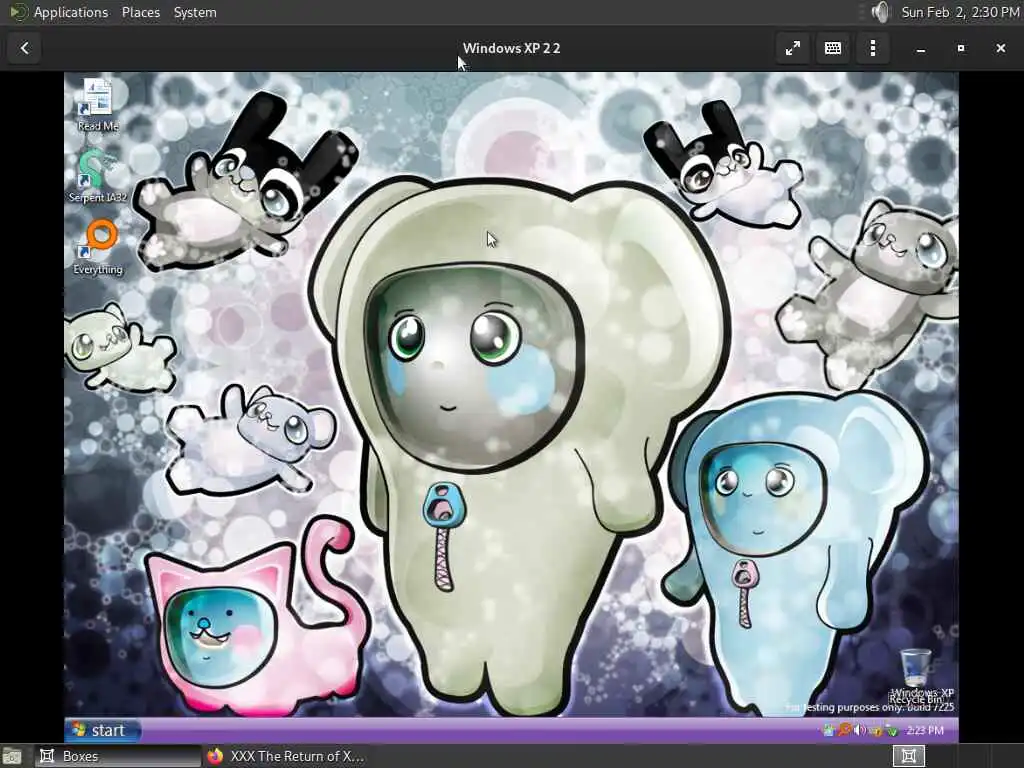Open the Read Me desktop shortcut
Viewport: 1024px width, 768px height.
point(98,104)
